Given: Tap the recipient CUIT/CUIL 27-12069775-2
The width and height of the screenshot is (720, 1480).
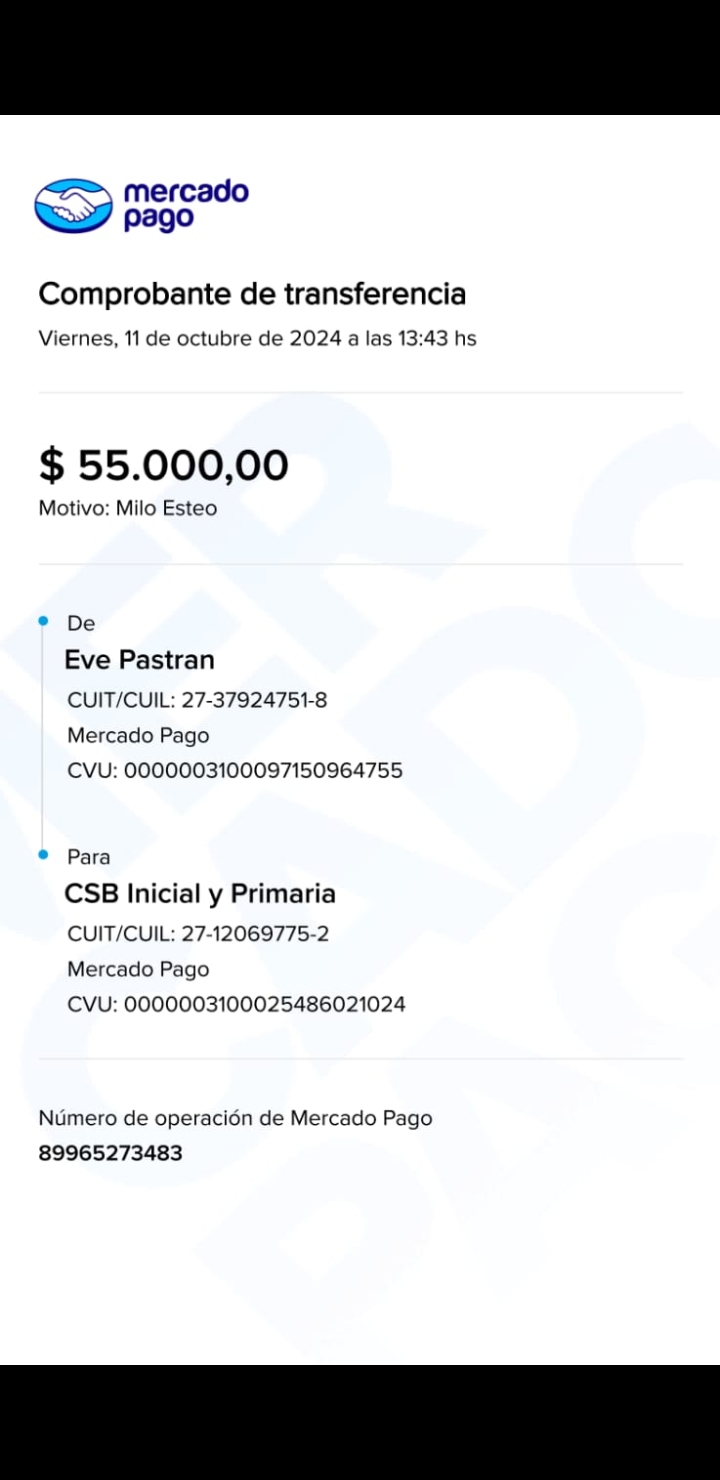Looking at the screenshot, I should [198, 934].
